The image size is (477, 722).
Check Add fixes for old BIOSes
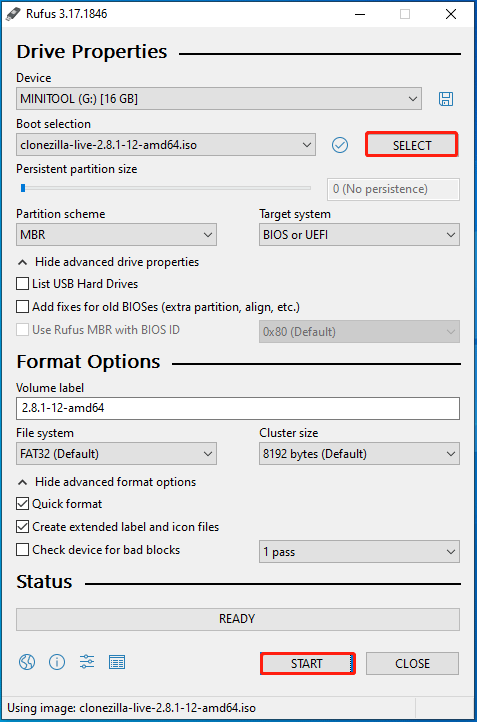point(22,307)
